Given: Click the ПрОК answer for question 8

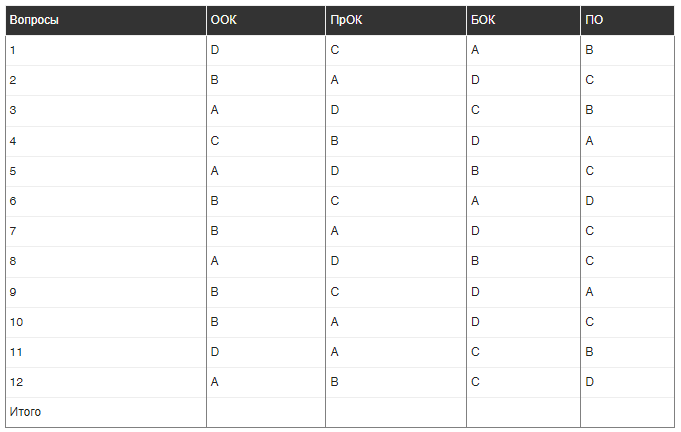Looking at the screenshot, I should click(335, 262).
